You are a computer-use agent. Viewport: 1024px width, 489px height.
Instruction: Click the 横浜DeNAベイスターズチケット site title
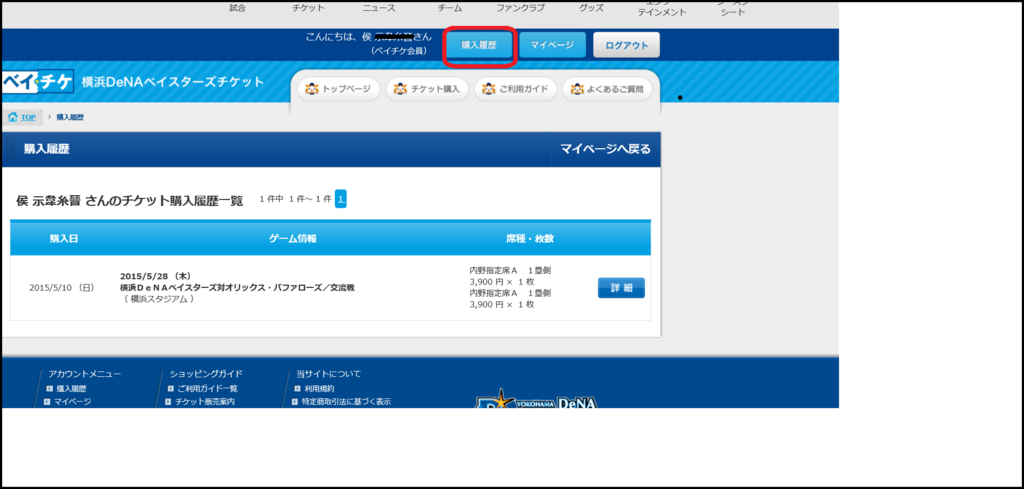(173, 82)
